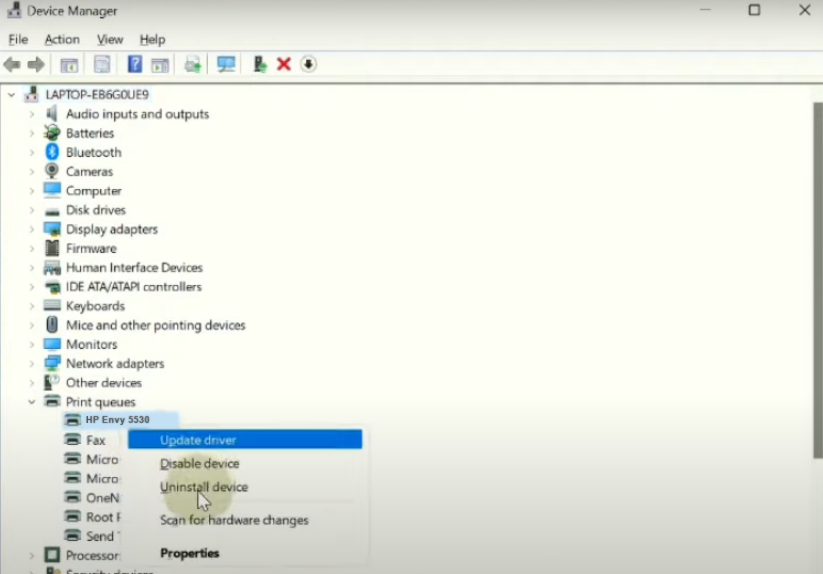Show/hide console tree toolbar icon
The image size is (823, 574).
point(69,65)
